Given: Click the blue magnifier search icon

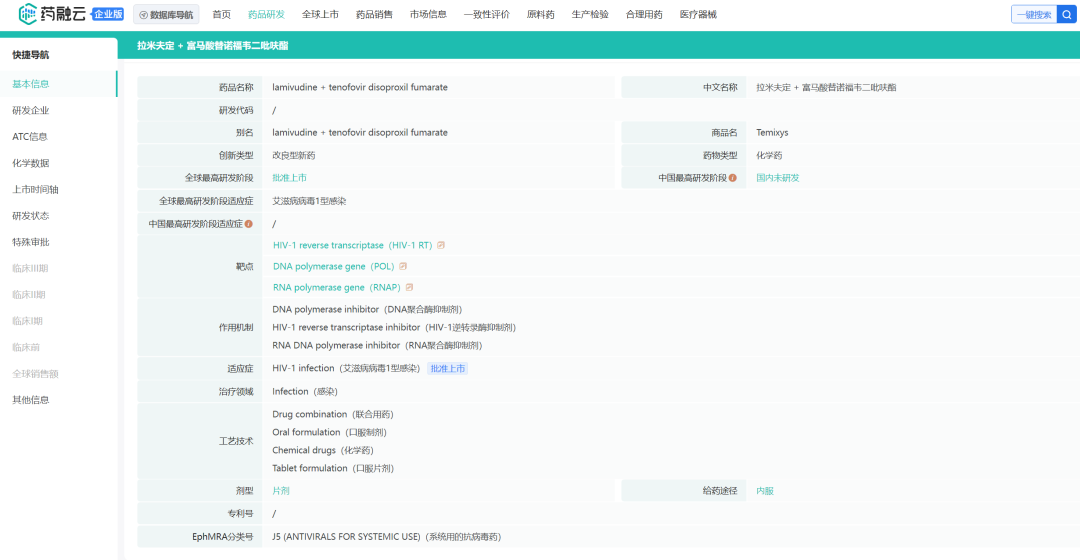Looking at the screenshot, I should tap(1066, 14).
